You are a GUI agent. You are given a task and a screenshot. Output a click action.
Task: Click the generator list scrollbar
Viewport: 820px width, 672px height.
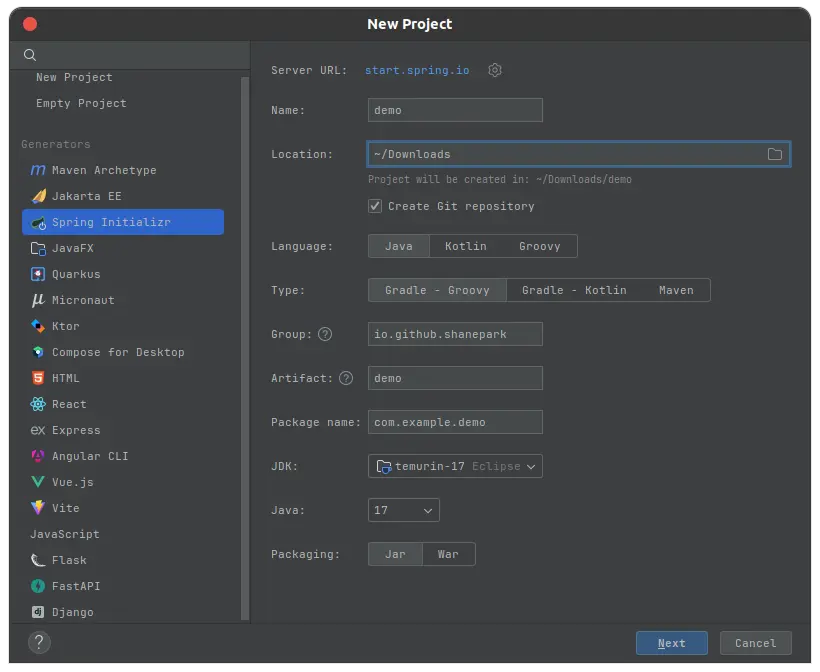[x=245, y=349]
